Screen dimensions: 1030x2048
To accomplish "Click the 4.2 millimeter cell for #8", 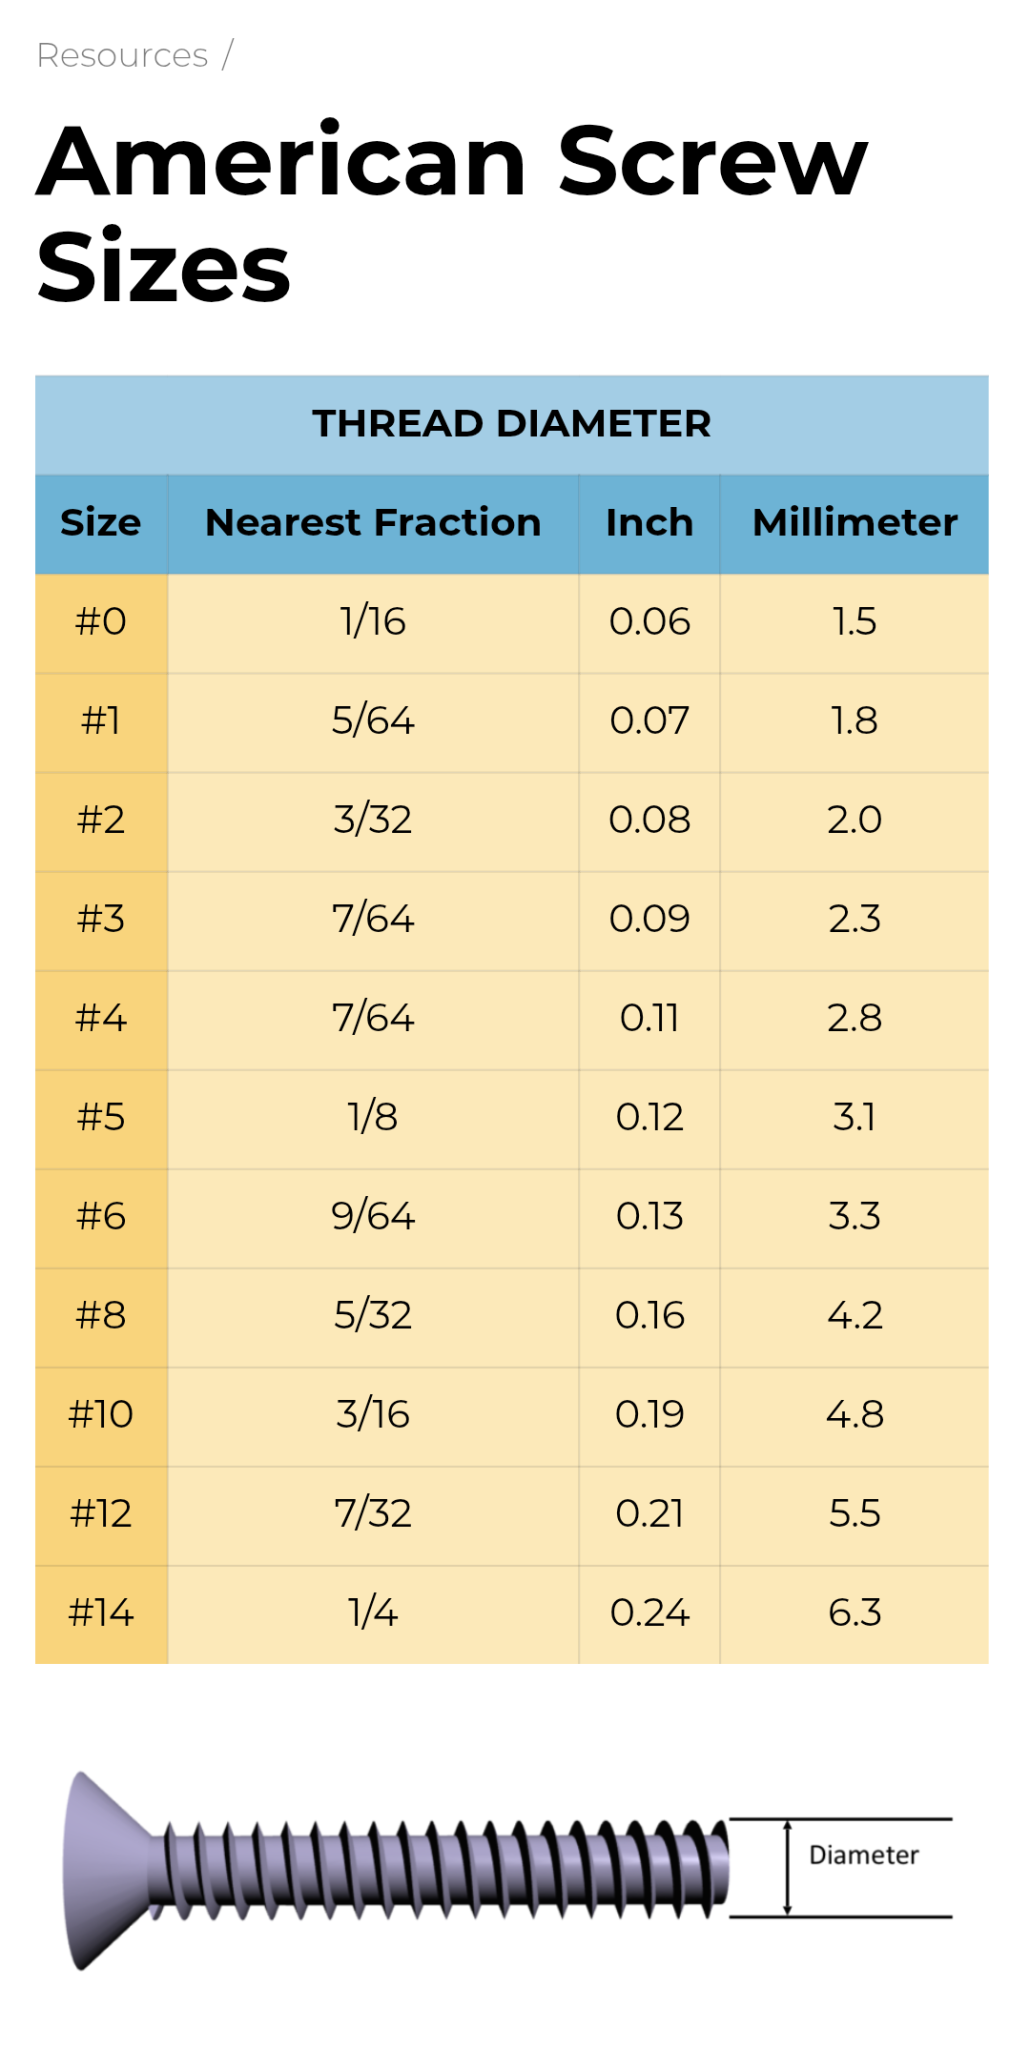I will 855,1315.
